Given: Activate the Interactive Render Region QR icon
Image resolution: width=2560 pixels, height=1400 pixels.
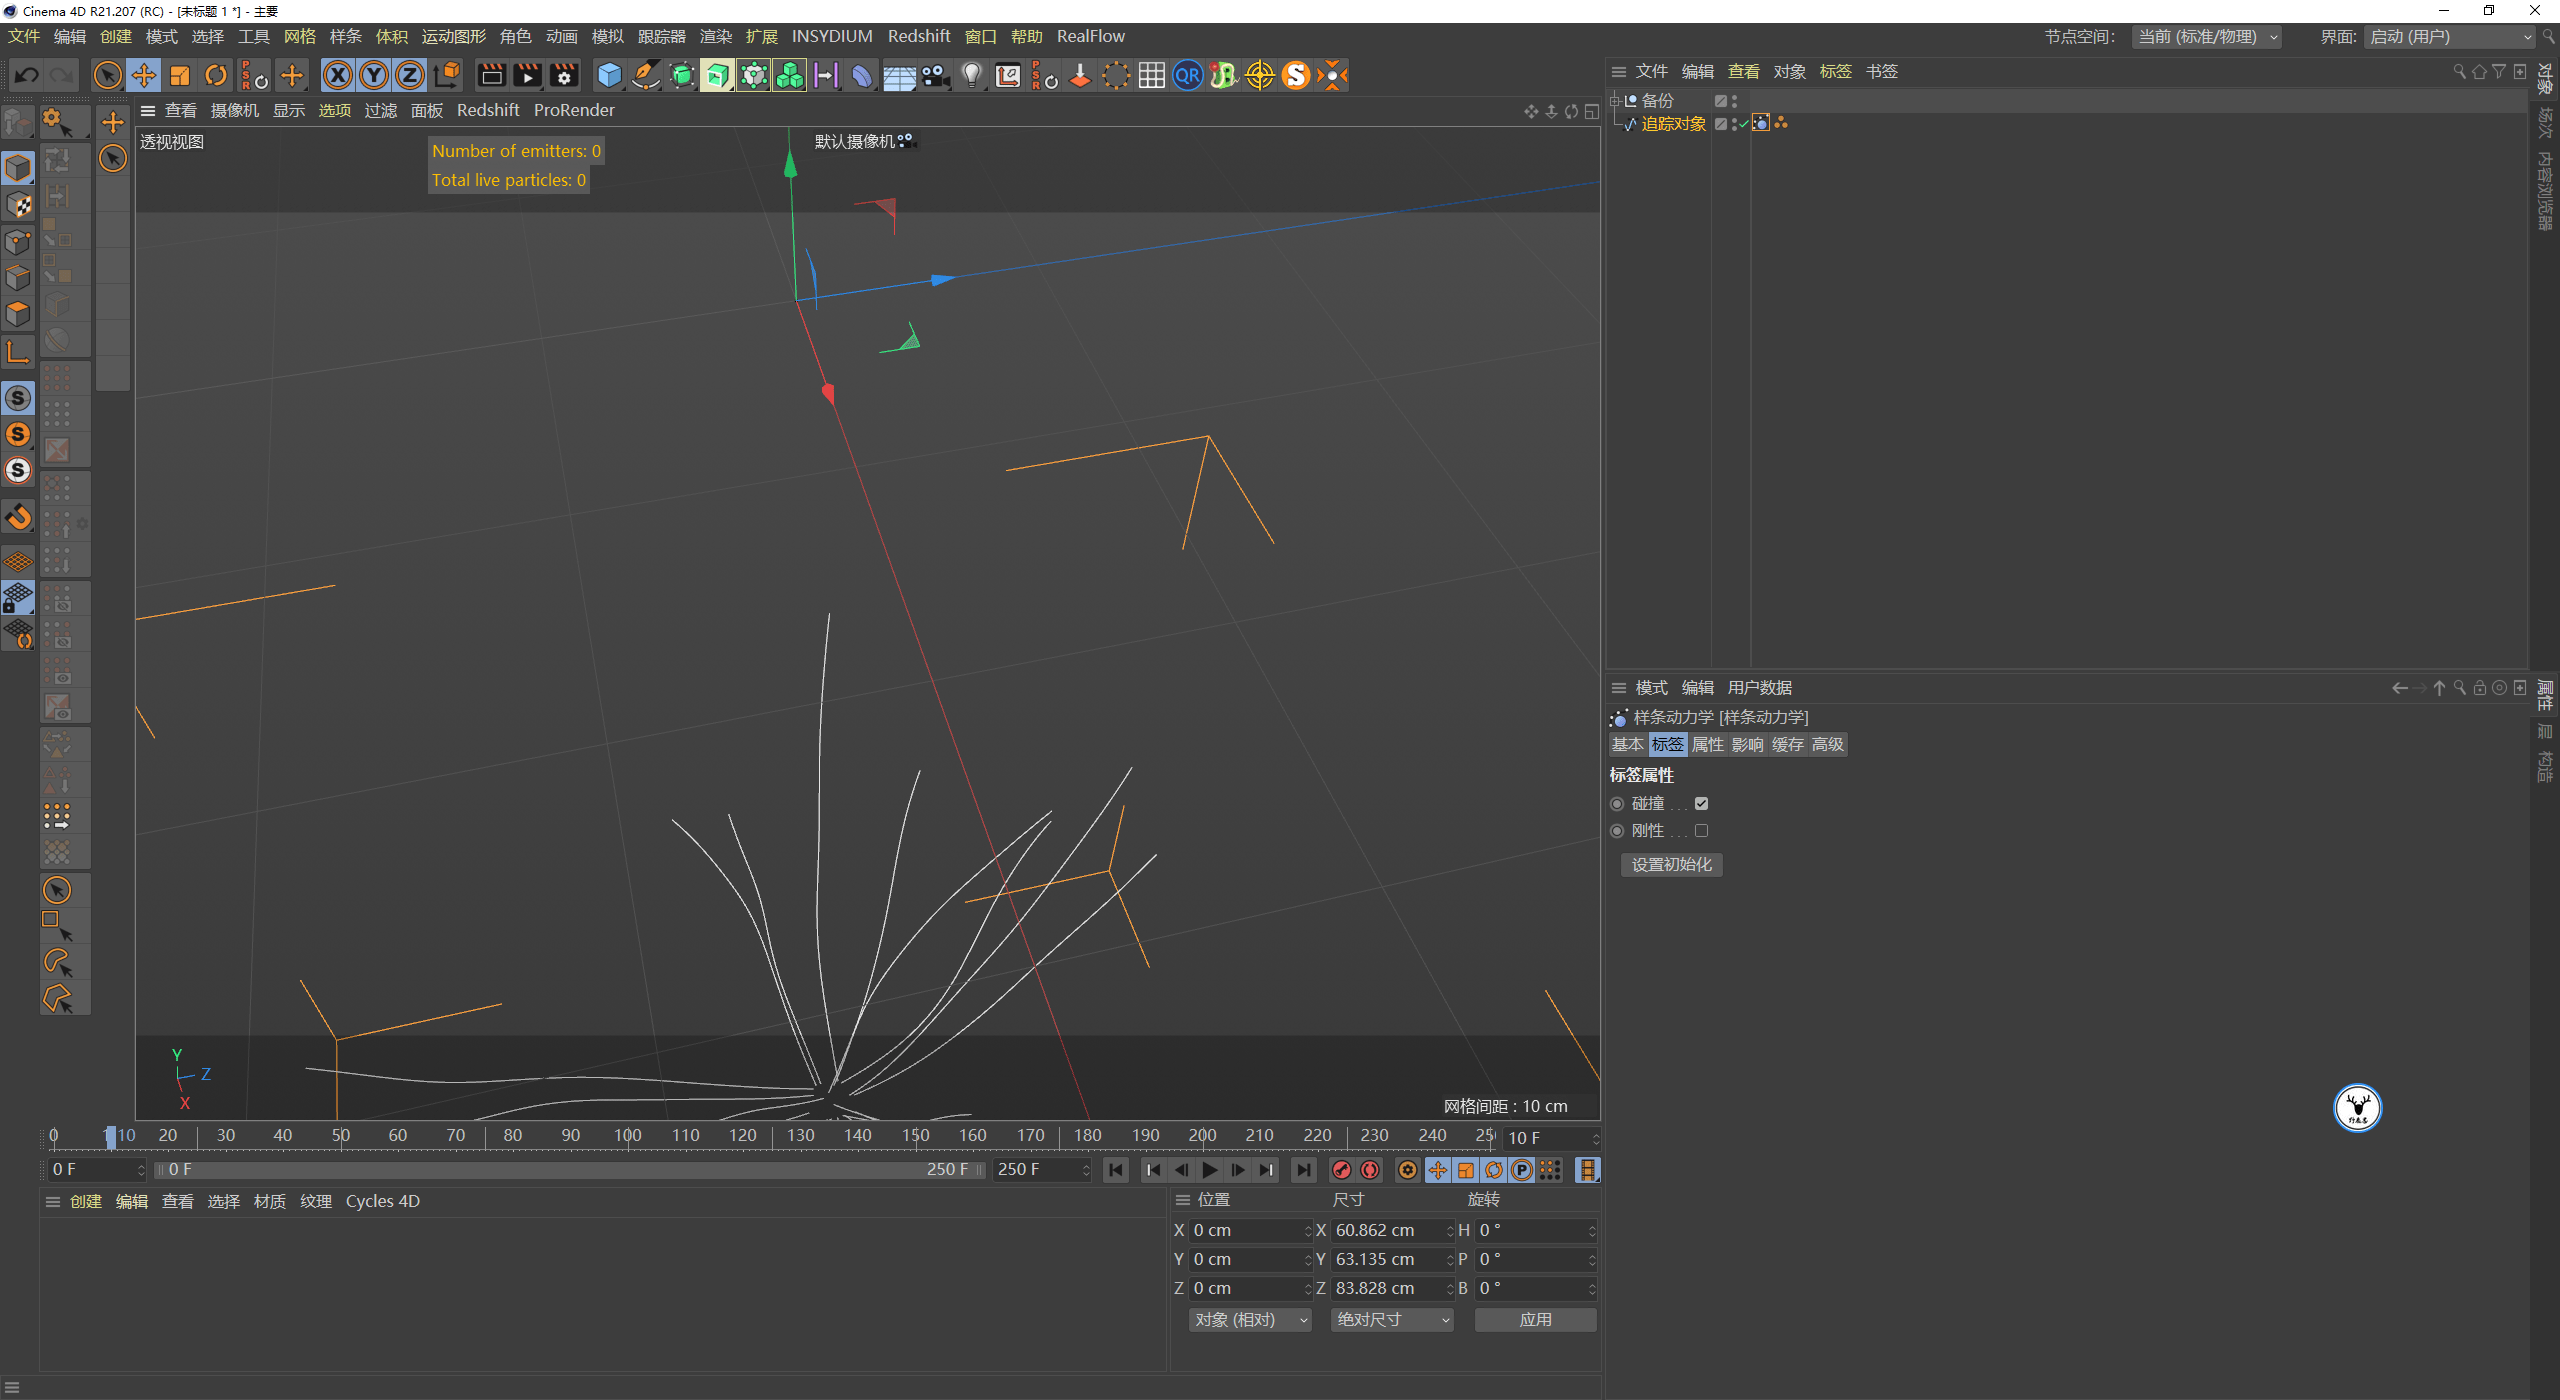Looking at the screenshot, I should point(1187,75).
